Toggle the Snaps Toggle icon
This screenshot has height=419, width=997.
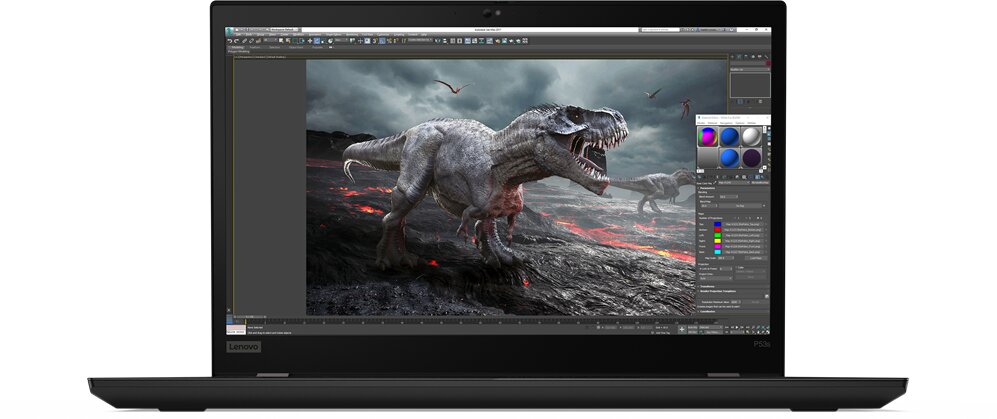pos(375,41)
